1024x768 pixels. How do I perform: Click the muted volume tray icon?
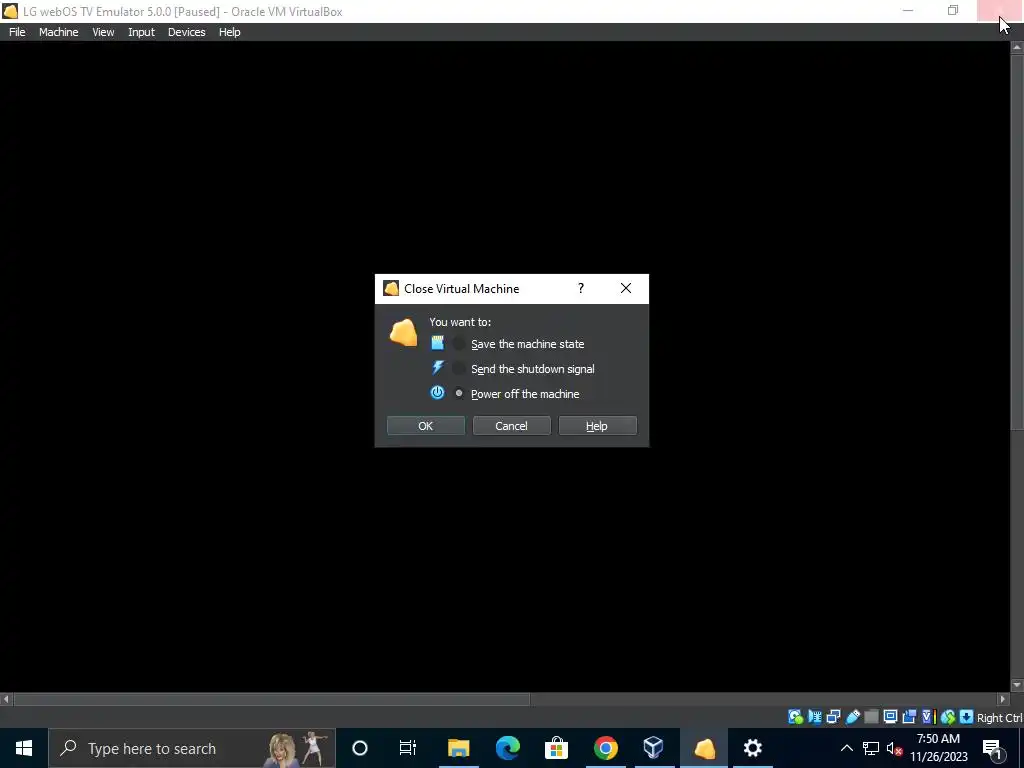[x=894, y=749]
